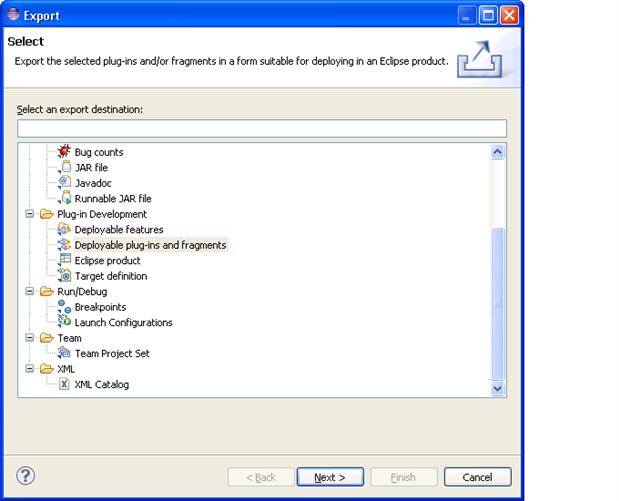The width and height of the screenshot is (619, 501).
Task: Minimize the Export dialog window
Action: click(467, 16)
